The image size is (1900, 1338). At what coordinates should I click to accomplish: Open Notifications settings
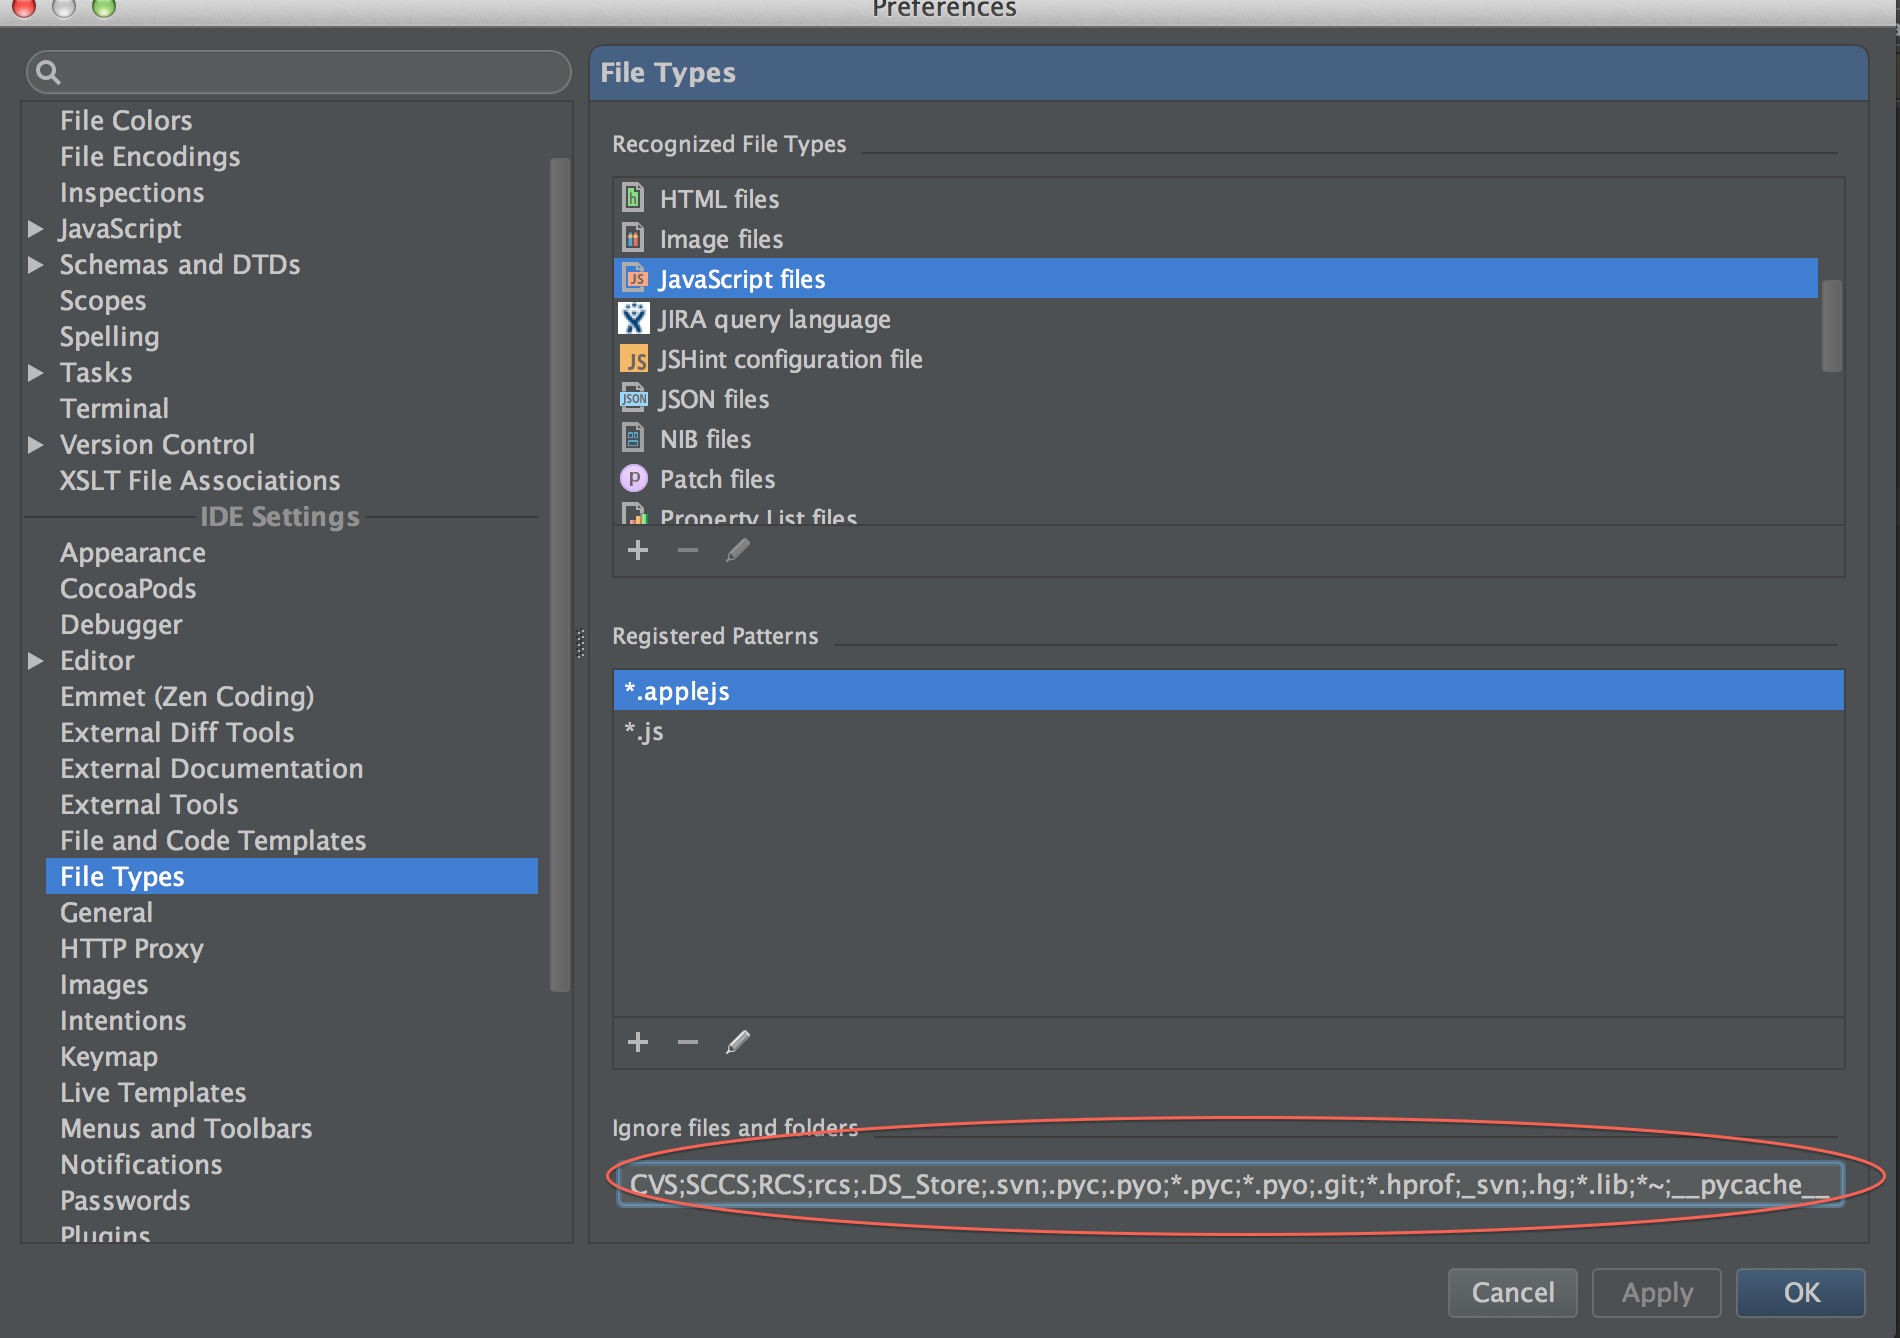141,1165
